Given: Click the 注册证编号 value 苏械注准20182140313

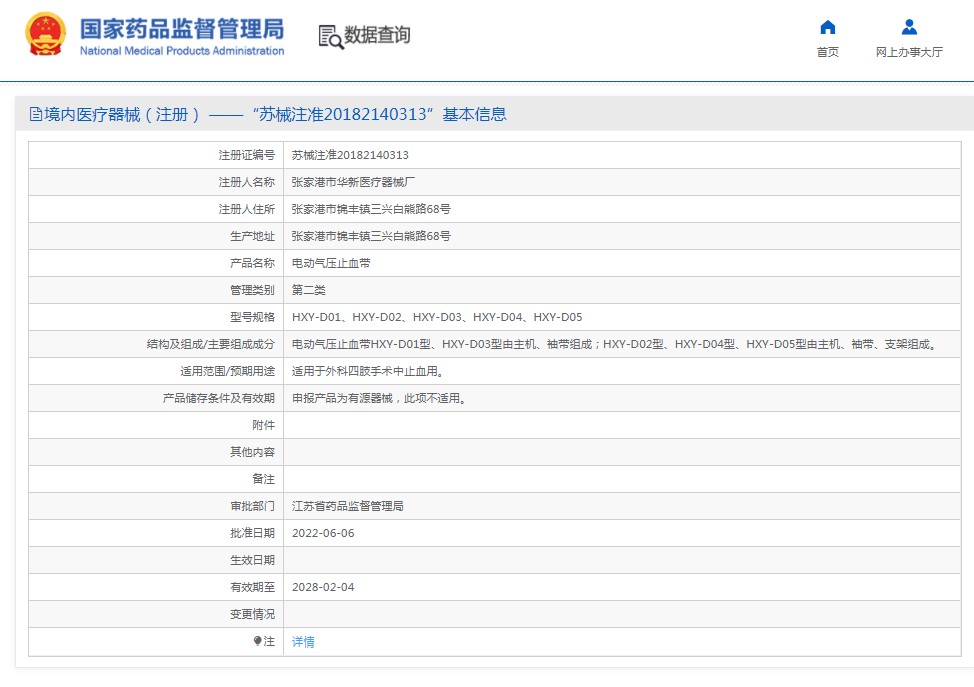Looking at the screenshot, I should (x=350, y=155).
